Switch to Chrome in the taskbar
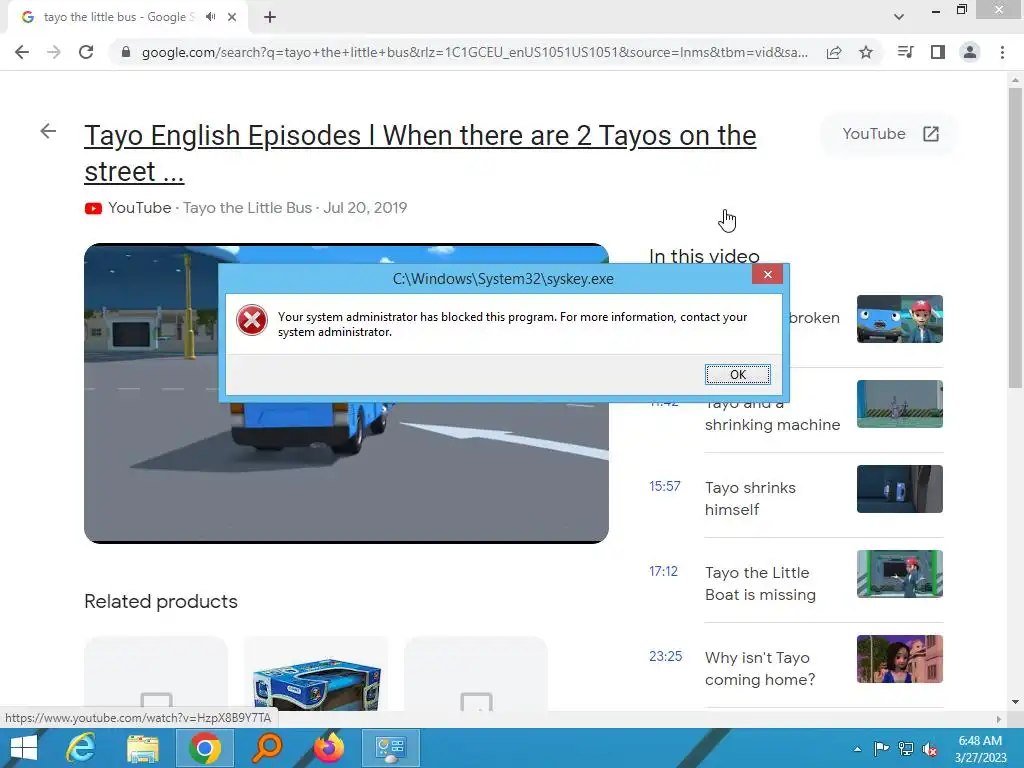The height and width of the screenshot is (768, 1024). point(204,748)
